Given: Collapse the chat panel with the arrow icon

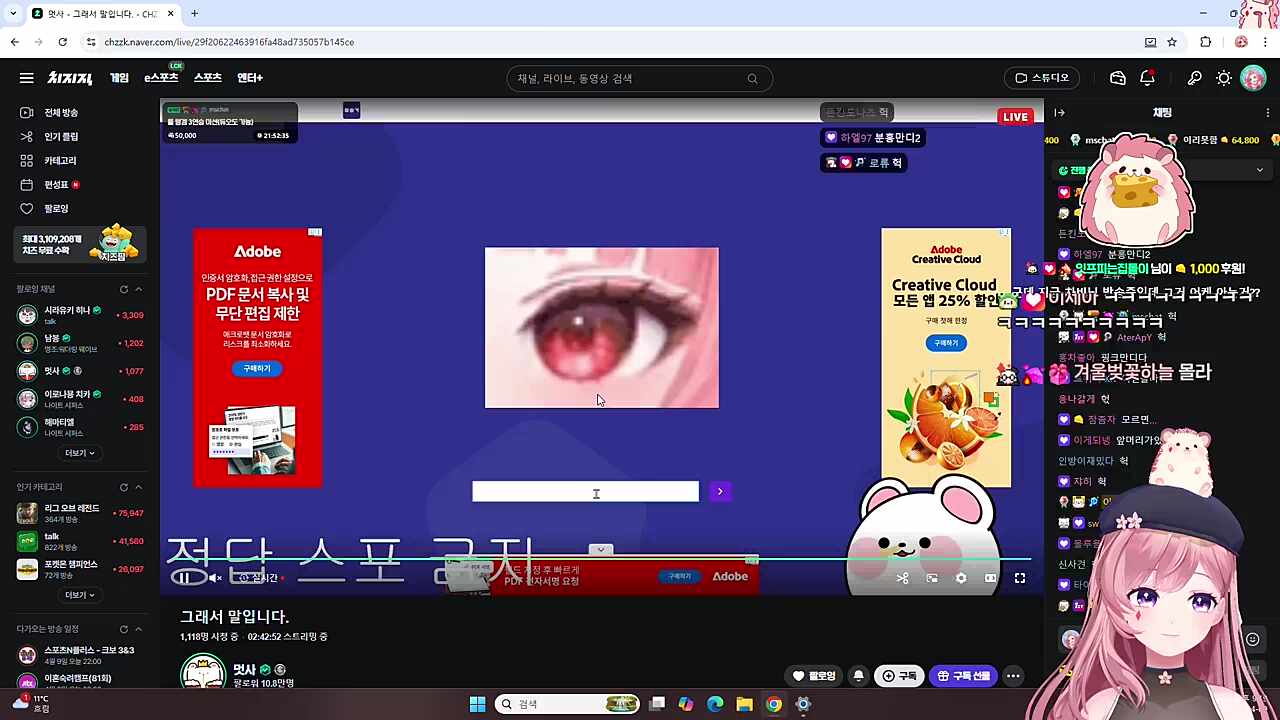Looking at the screenshot, I should (x=1060, y=113).
